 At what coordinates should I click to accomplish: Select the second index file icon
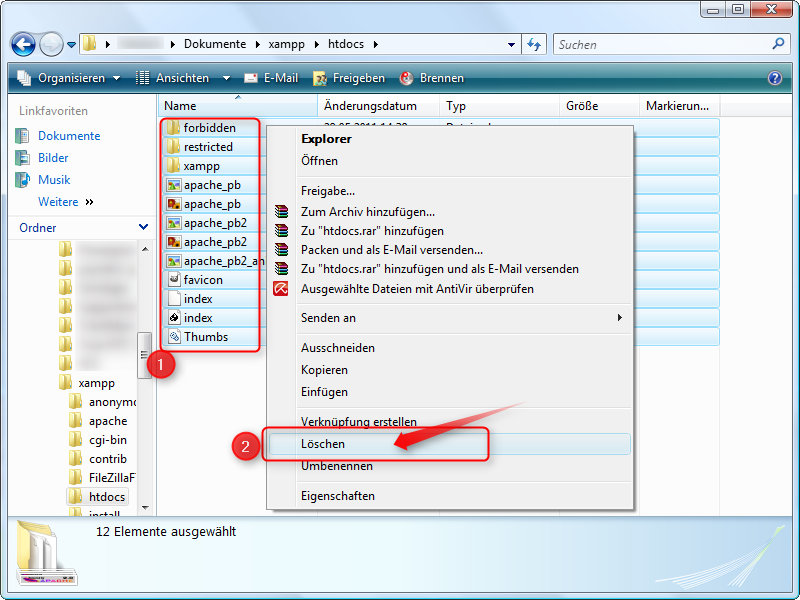174,317
